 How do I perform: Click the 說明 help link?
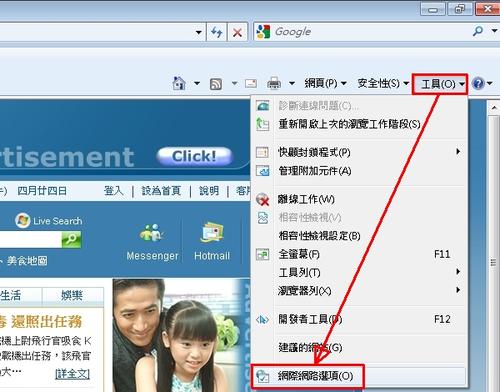pos(209,191)
